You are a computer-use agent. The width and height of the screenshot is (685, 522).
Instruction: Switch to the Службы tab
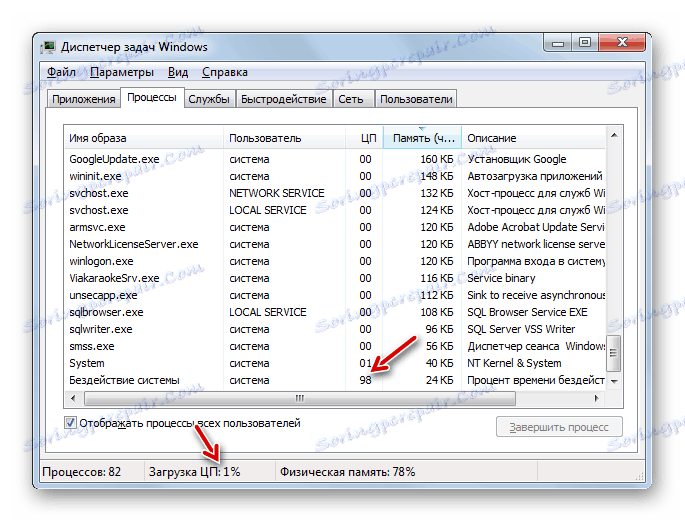209,99
